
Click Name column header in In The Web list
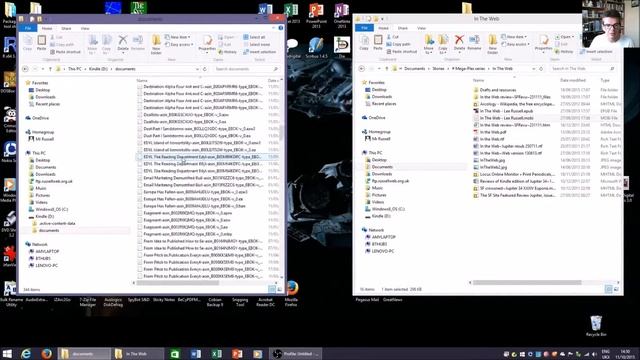click(478, 80)
